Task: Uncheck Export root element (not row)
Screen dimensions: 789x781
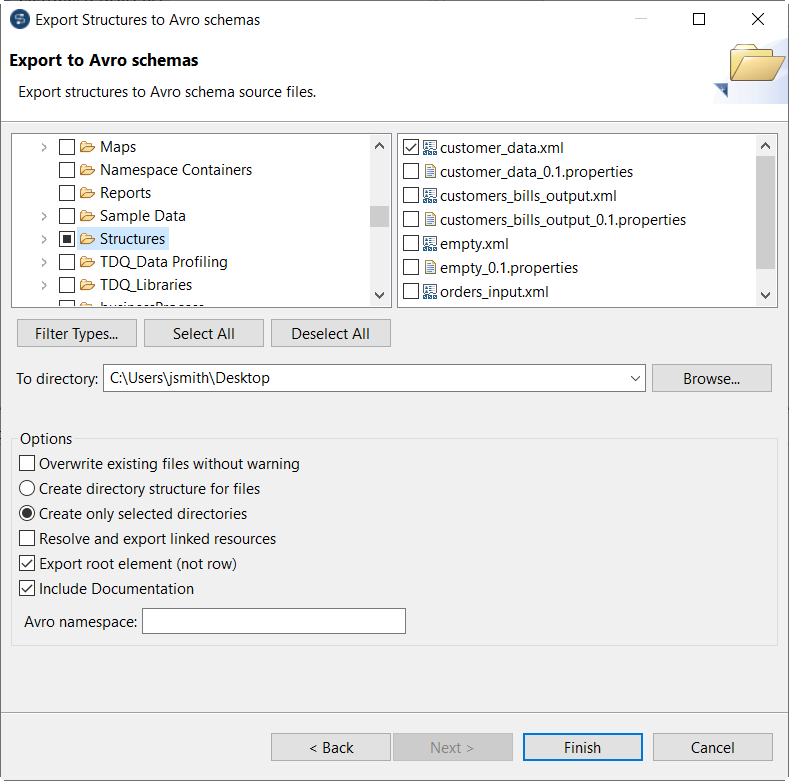Action: click(x=27, y=563)
